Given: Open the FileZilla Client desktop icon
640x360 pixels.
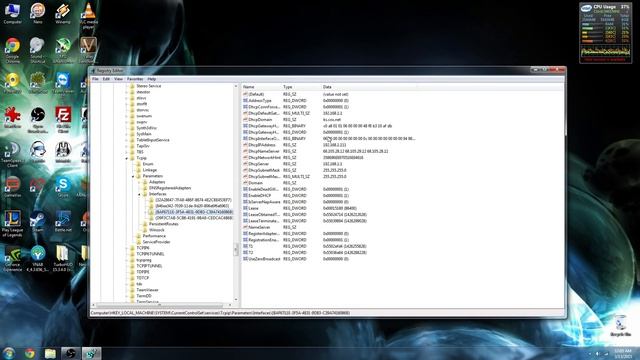Looking at the screenshot, I should [63, 120].
